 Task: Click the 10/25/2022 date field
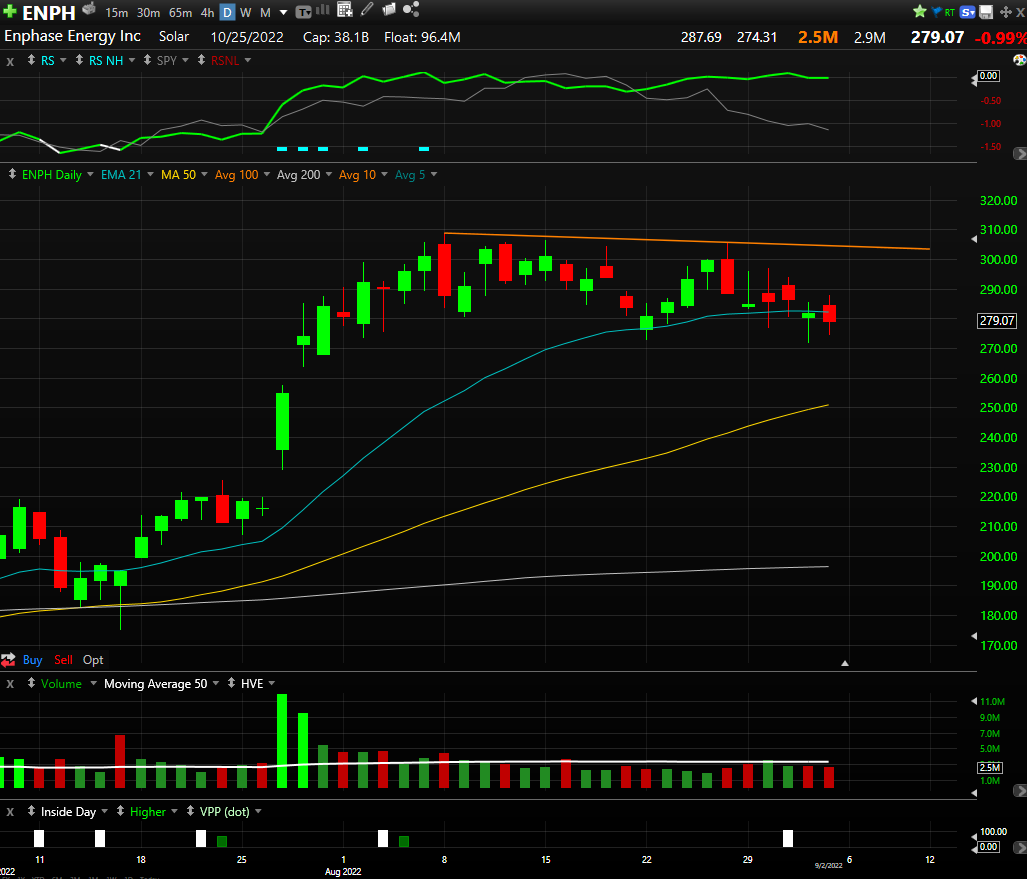[247, 37]
